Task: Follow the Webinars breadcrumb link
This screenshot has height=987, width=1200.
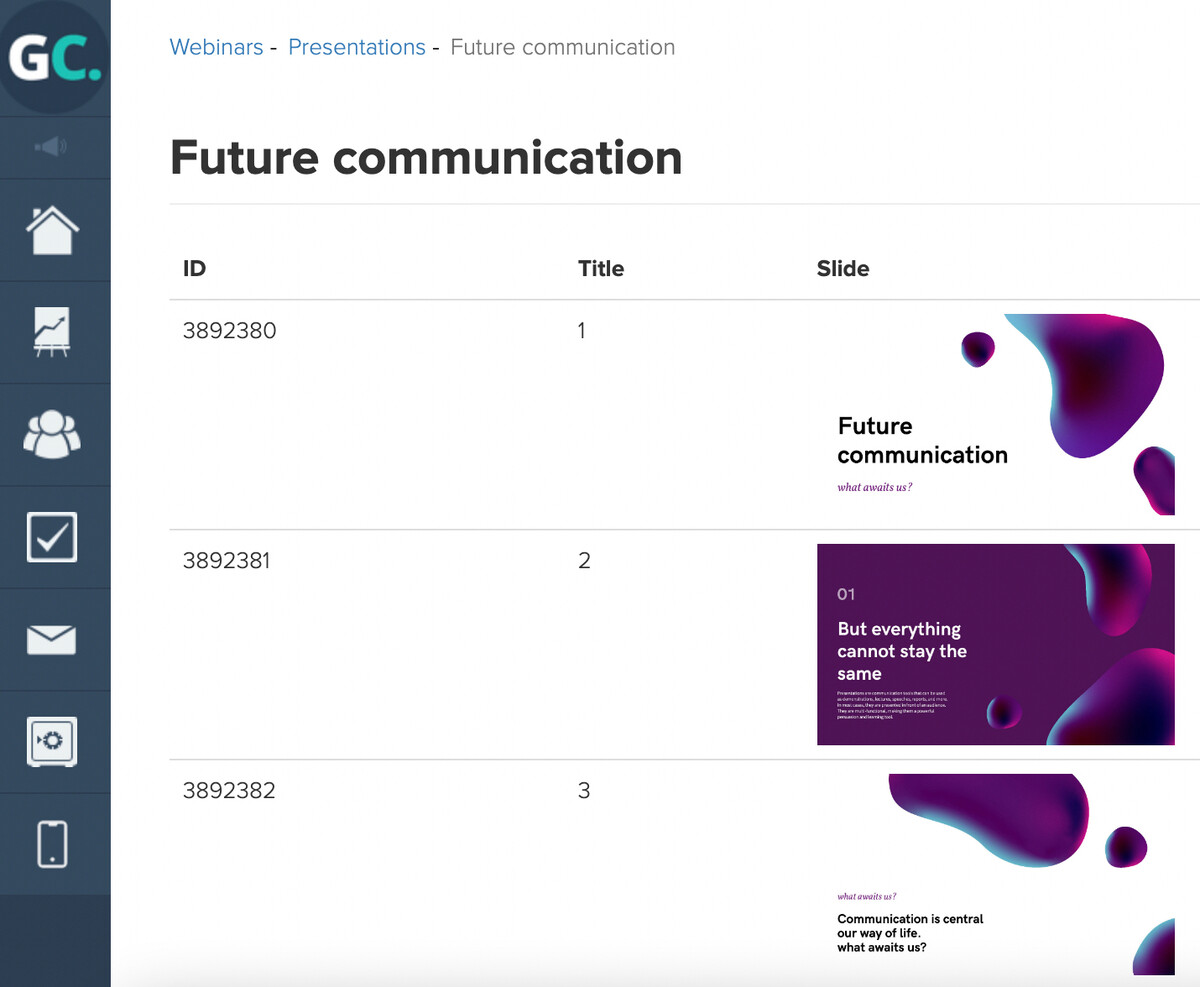Action: tap(216, 47)
